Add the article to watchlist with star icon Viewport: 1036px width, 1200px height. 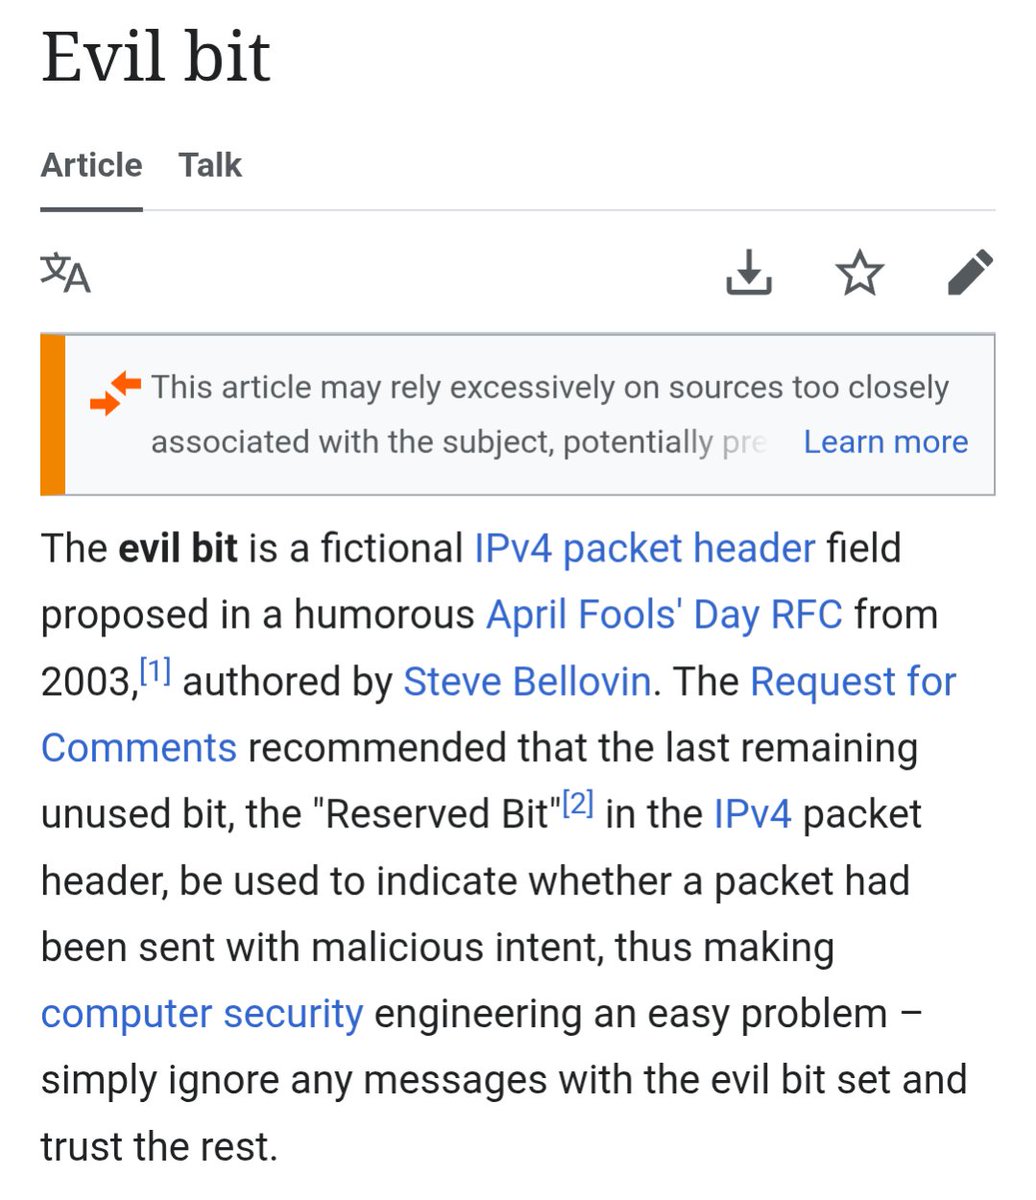coord(860,273)
